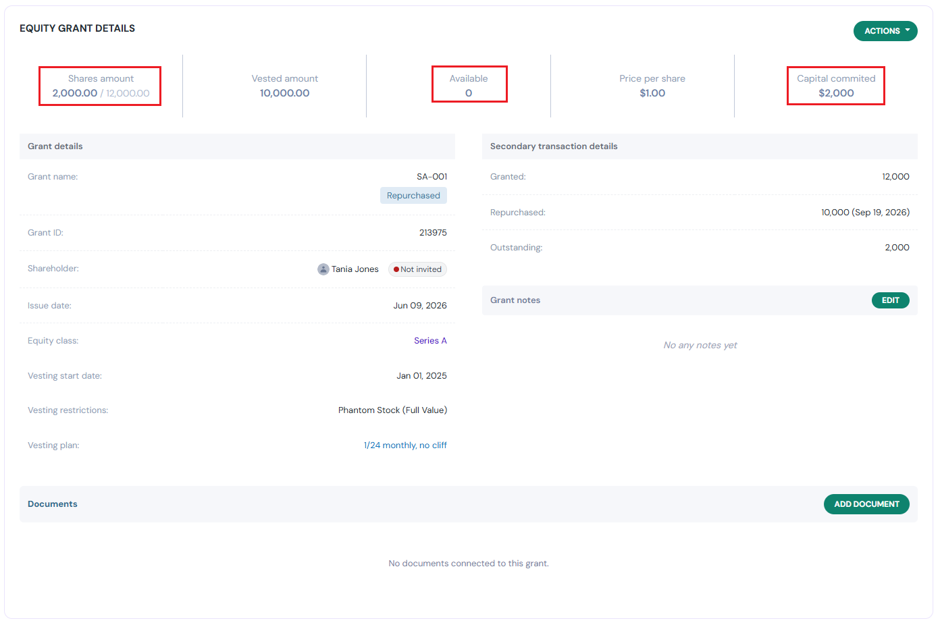Click the total shares figure 12,000.00
940x625 pixels.
pos(128,93)
